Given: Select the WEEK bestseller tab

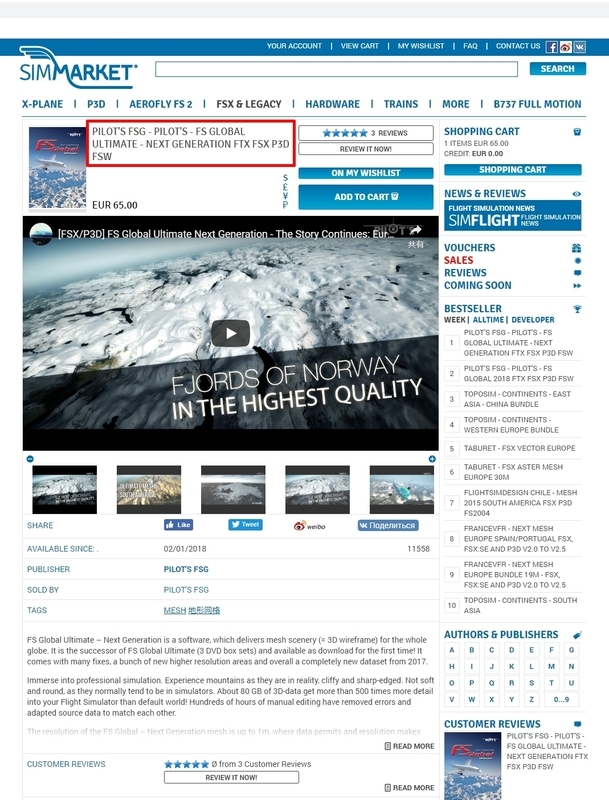Looking at the screenshot, I should [454, 320].
